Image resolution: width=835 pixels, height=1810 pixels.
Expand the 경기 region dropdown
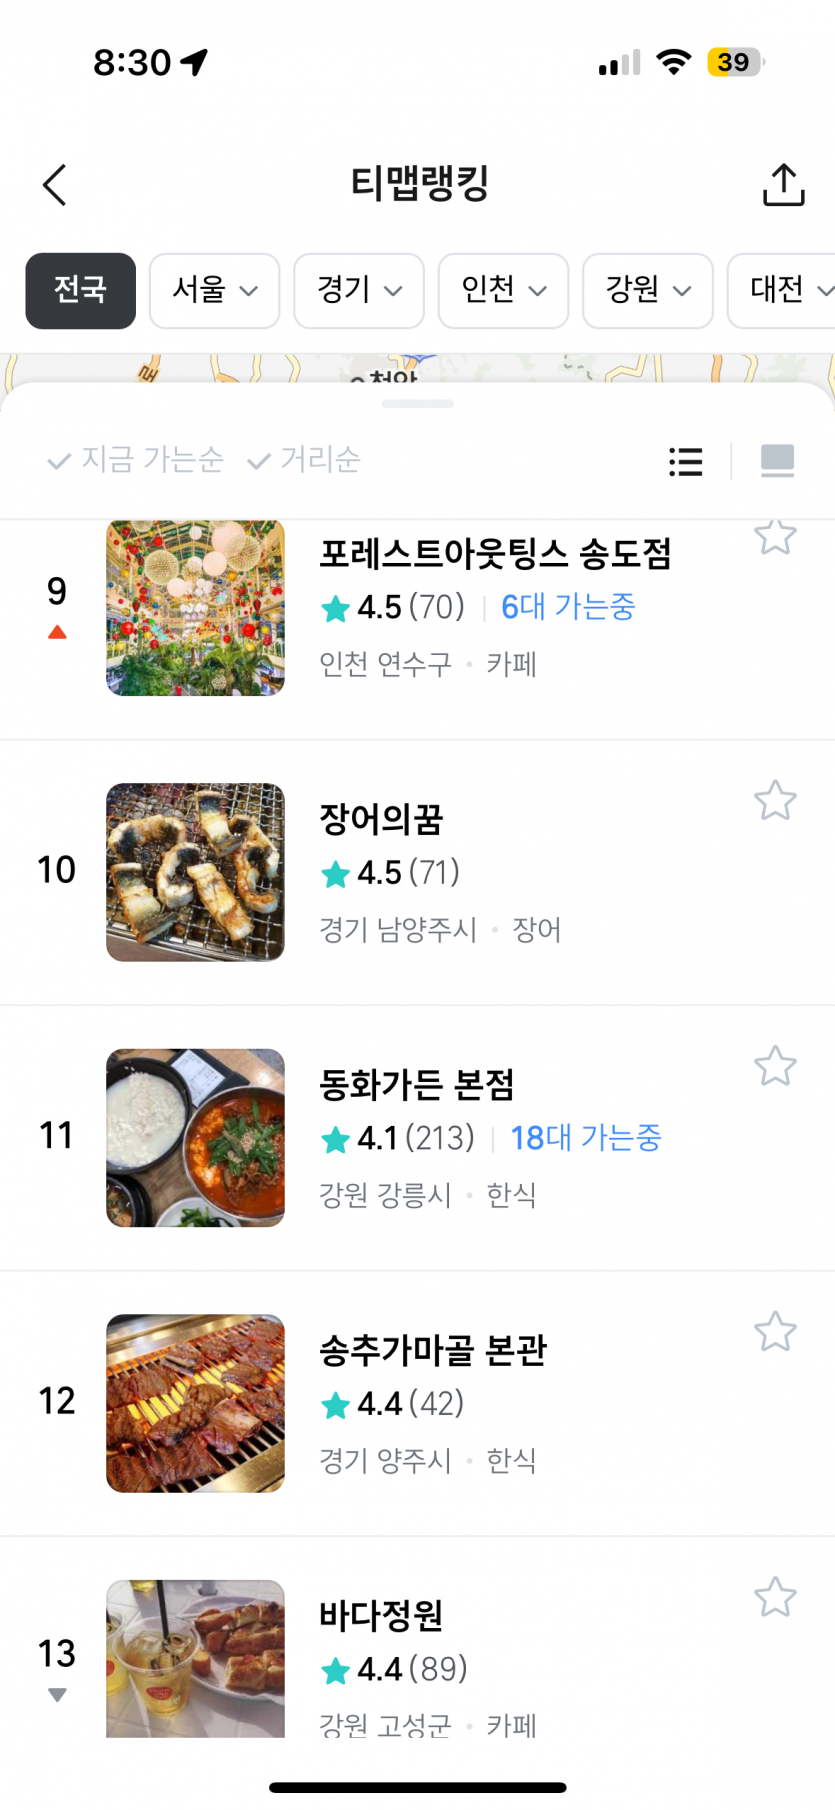[x=359, y=290]
